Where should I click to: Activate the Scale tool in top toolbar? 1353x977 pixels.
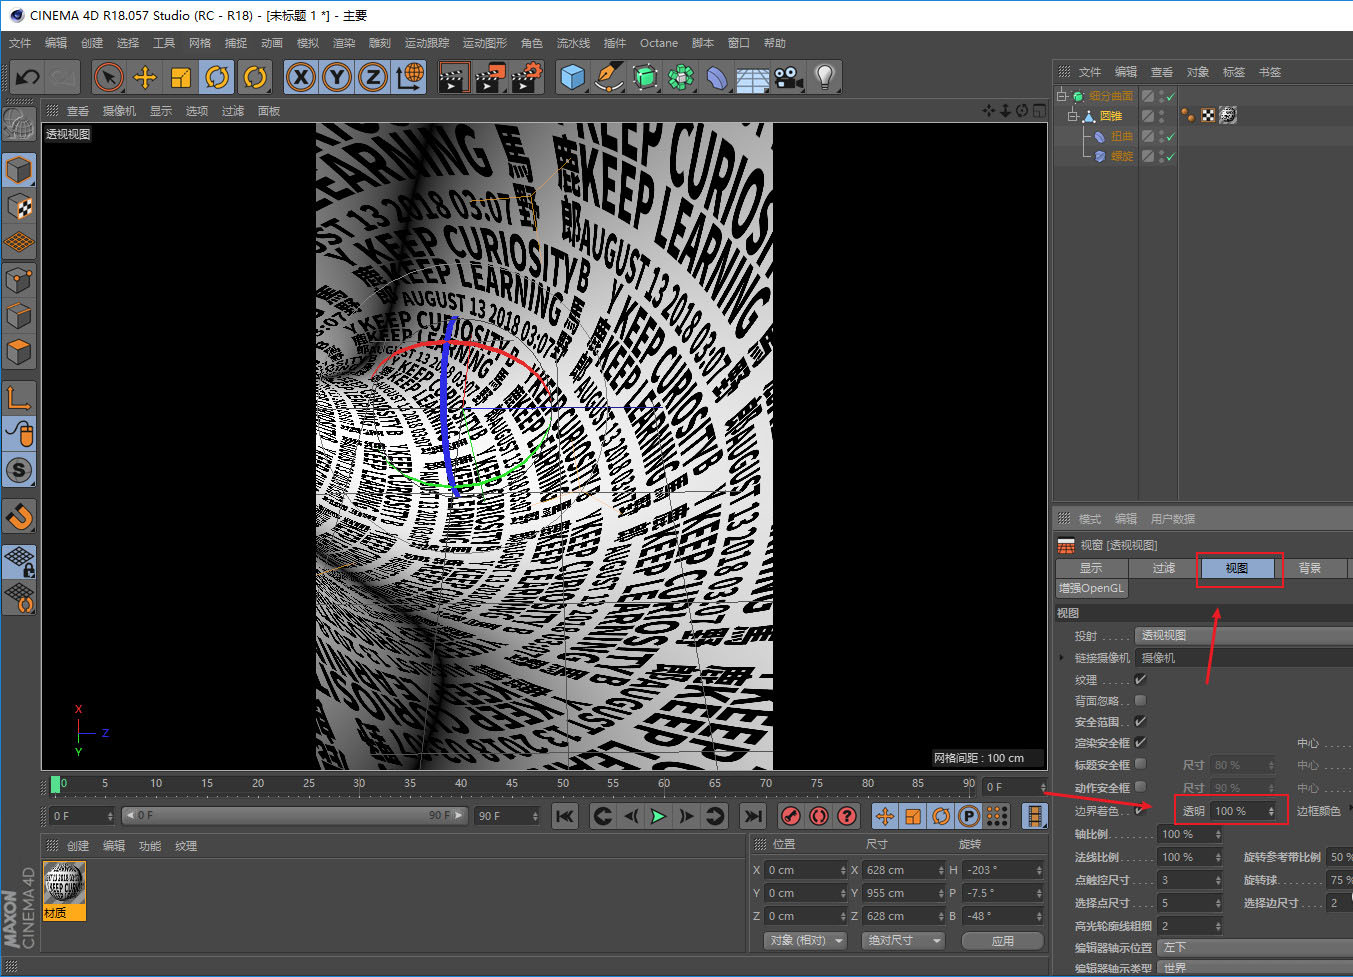coord(181,77)
